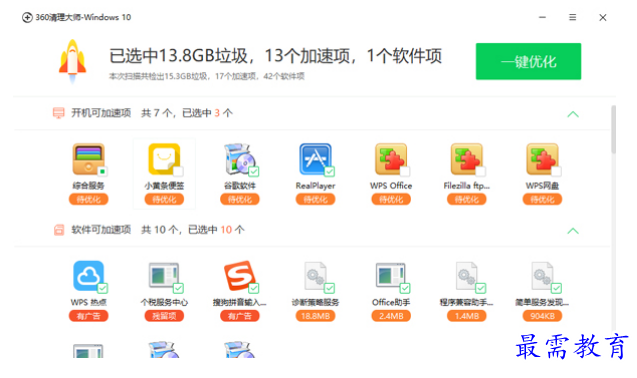
Task: Click the 诊断策略服务 name label
Action: coord(315,302)
